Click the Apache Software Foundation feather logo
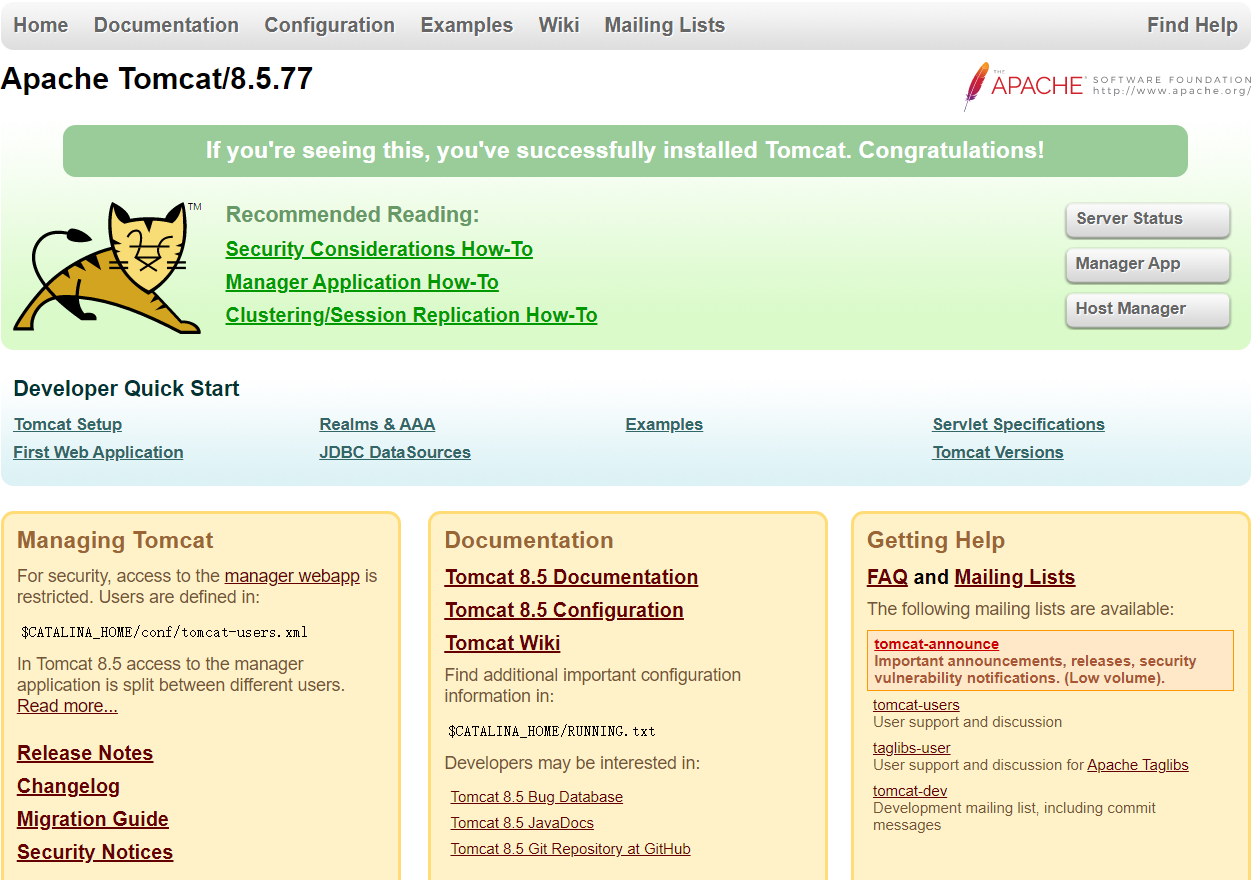Image resolution: width=1251 pixels, height=880 pixels. click(1107, 86)
